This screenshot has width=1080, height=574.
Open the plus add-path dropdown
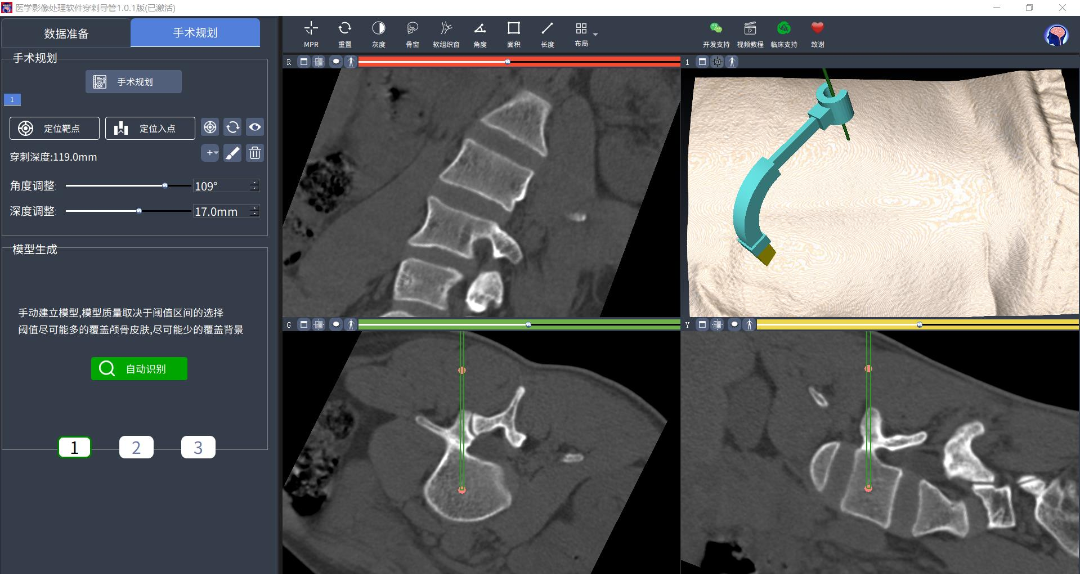[210, 153]
